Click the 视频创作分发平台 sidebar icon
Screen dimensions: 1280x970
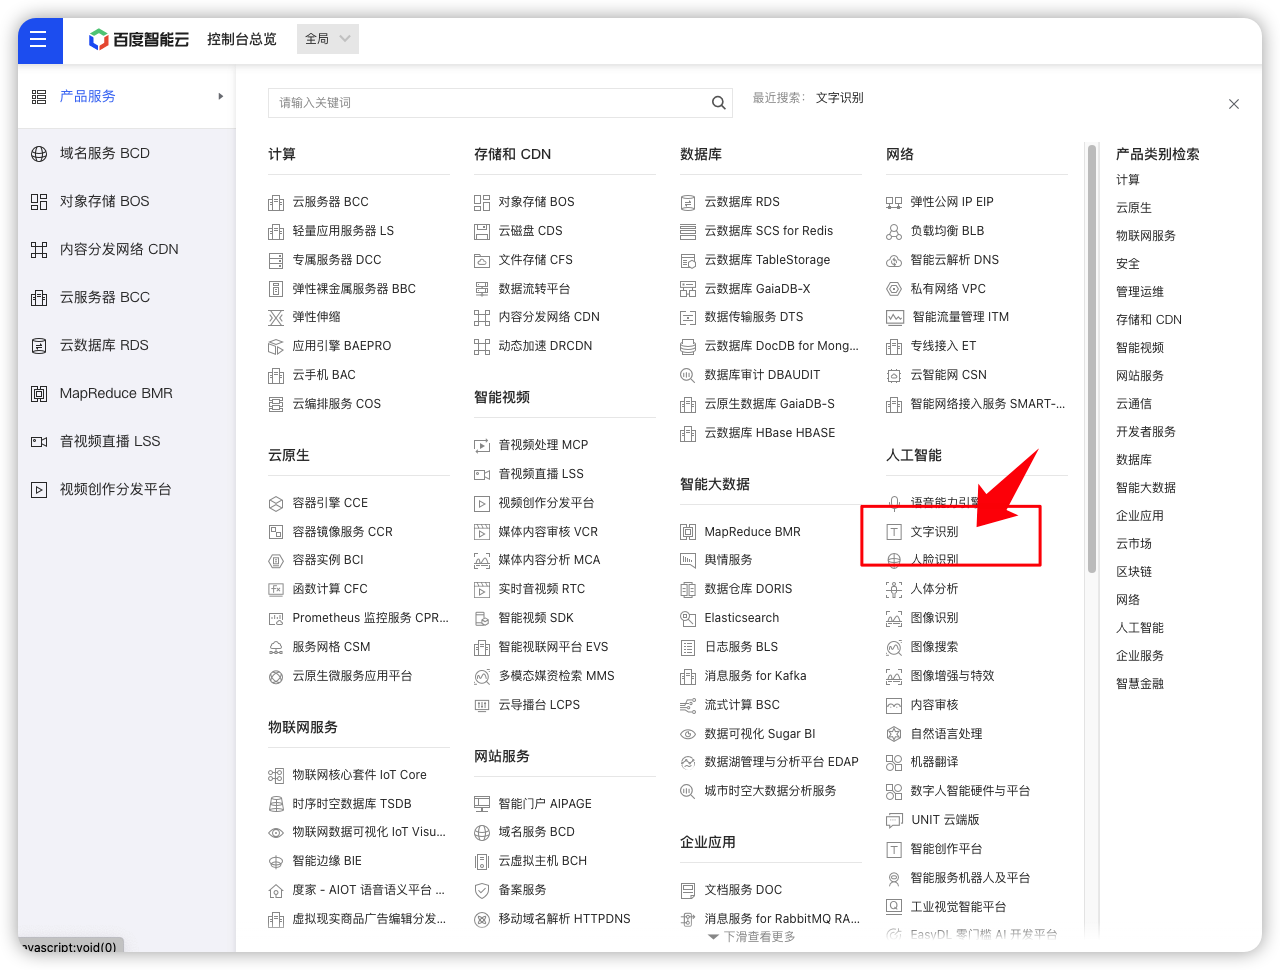tap(39, 490)
